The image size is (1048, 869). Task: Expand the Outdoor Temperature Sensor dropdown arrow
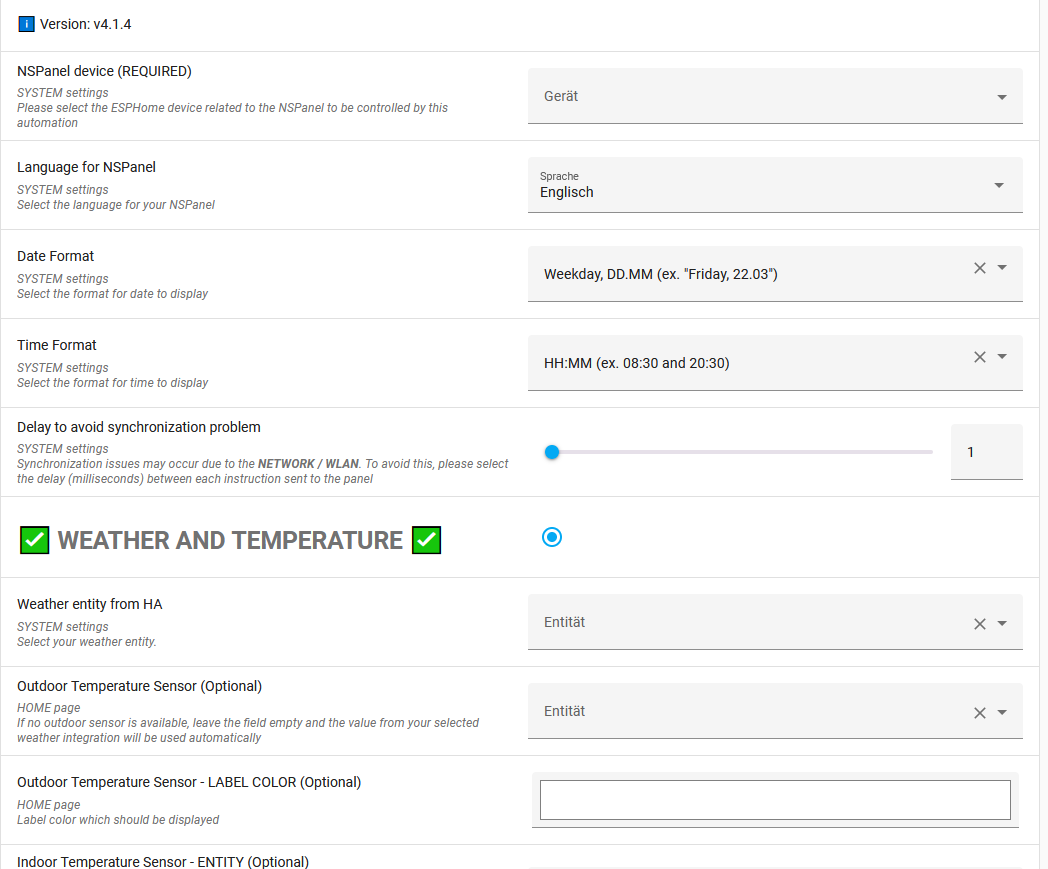[1002, 713]
